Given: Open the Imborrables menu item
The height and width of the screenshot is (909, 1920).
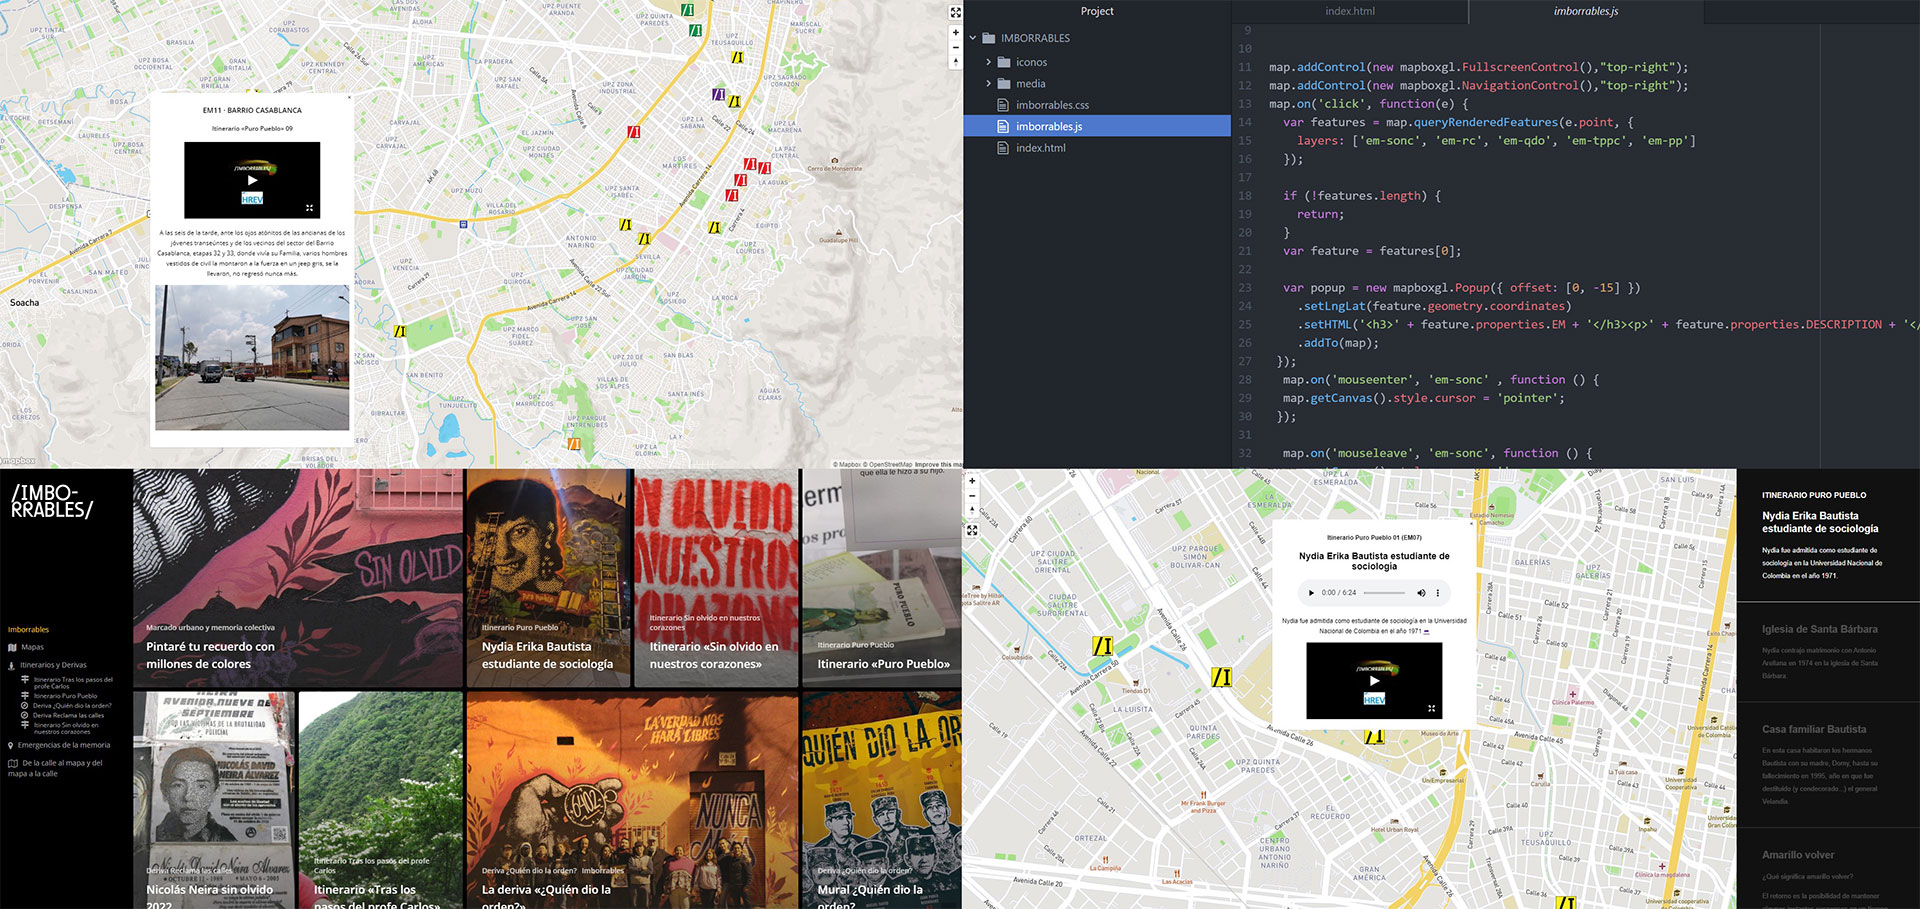Looking at the screenshot, I should tap(28, 630).
